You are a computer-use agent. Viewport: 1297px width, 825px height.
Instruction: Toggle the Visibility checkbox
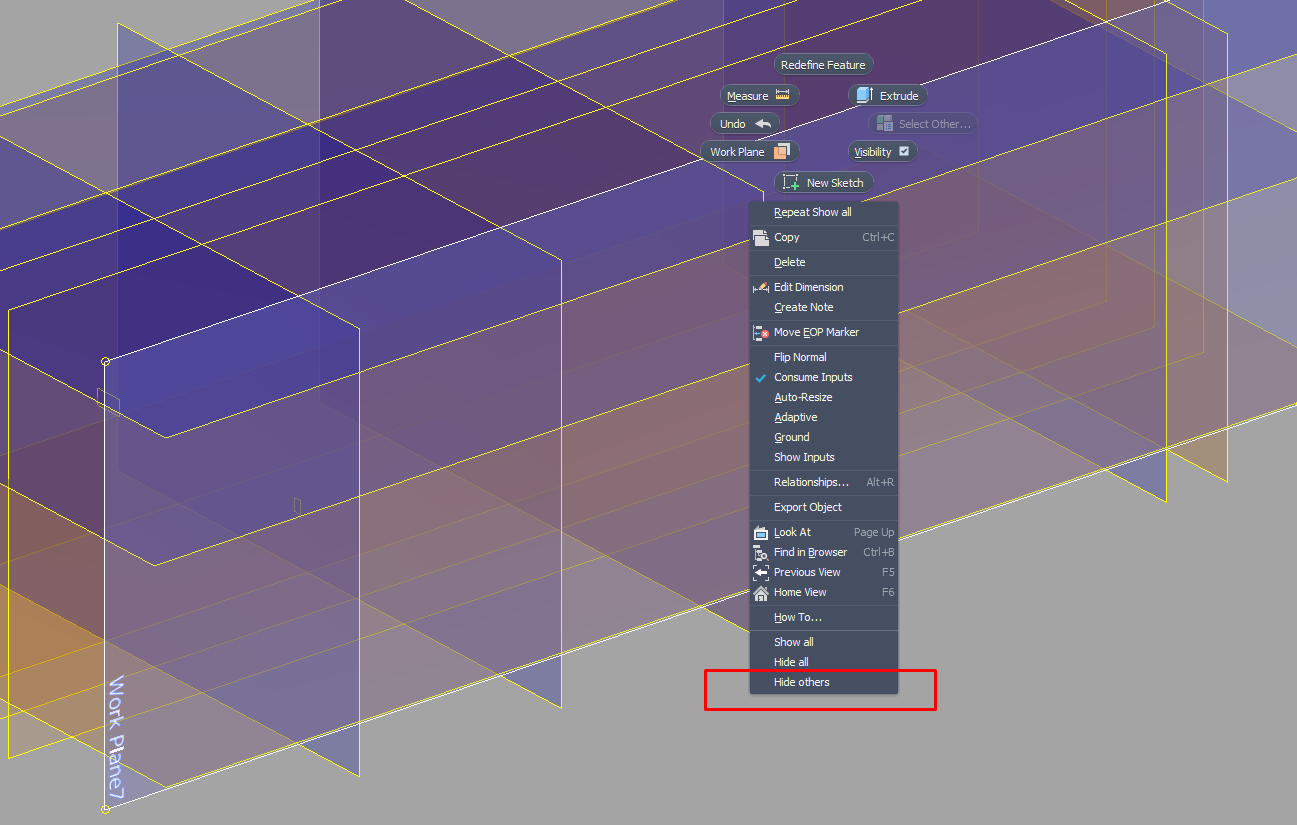[x=904, y=152]
